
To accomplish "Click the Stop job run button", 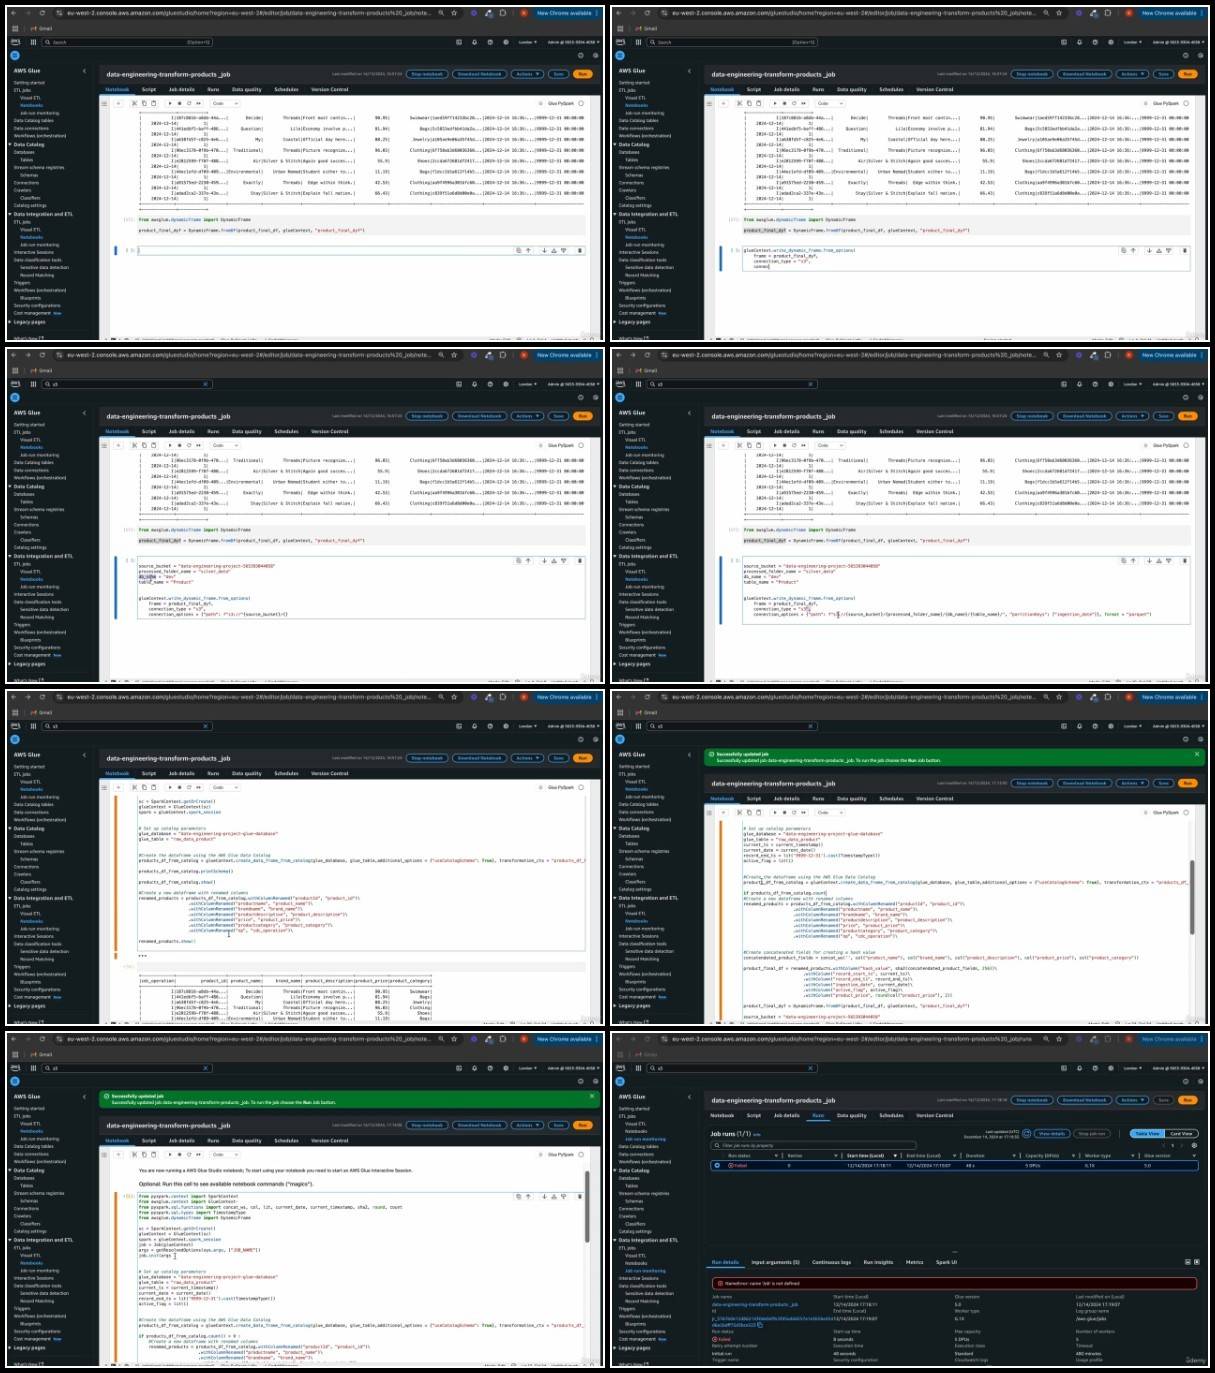I will pyautogui.click(x=1091, y=1133).
